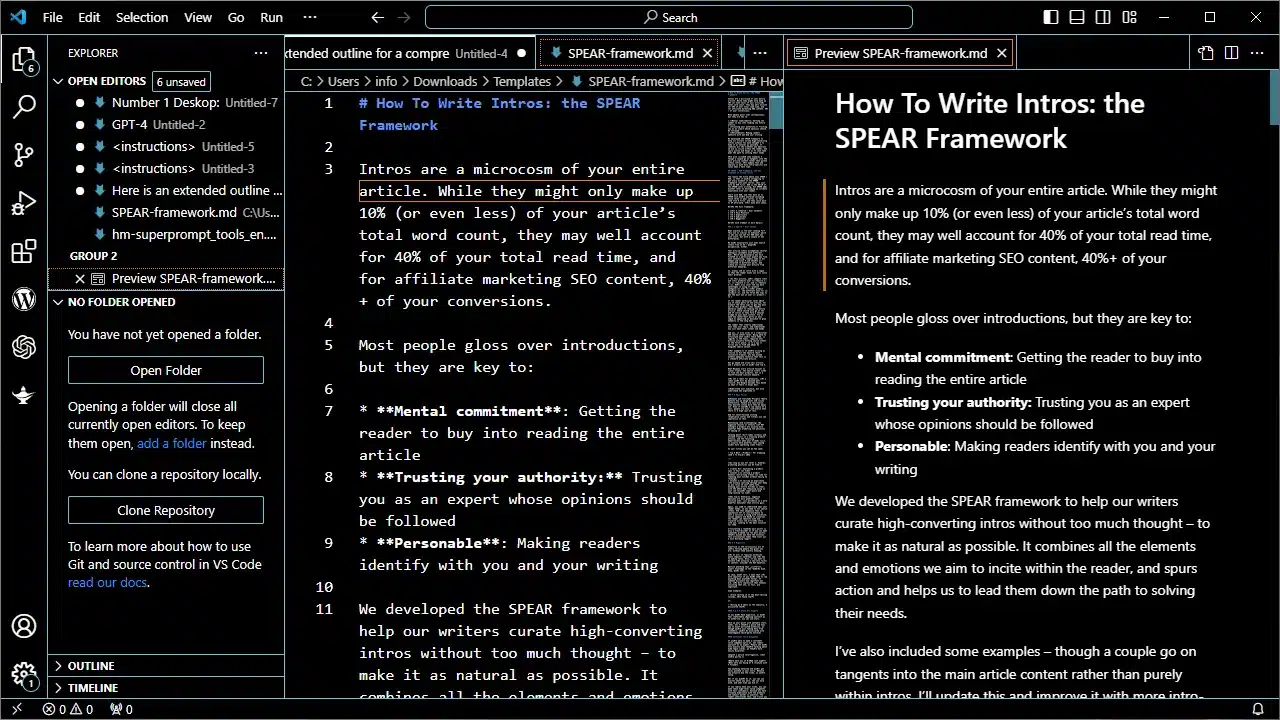Click the Search command center box
The width and height of the screenshot is (1280, 720).
669,17
